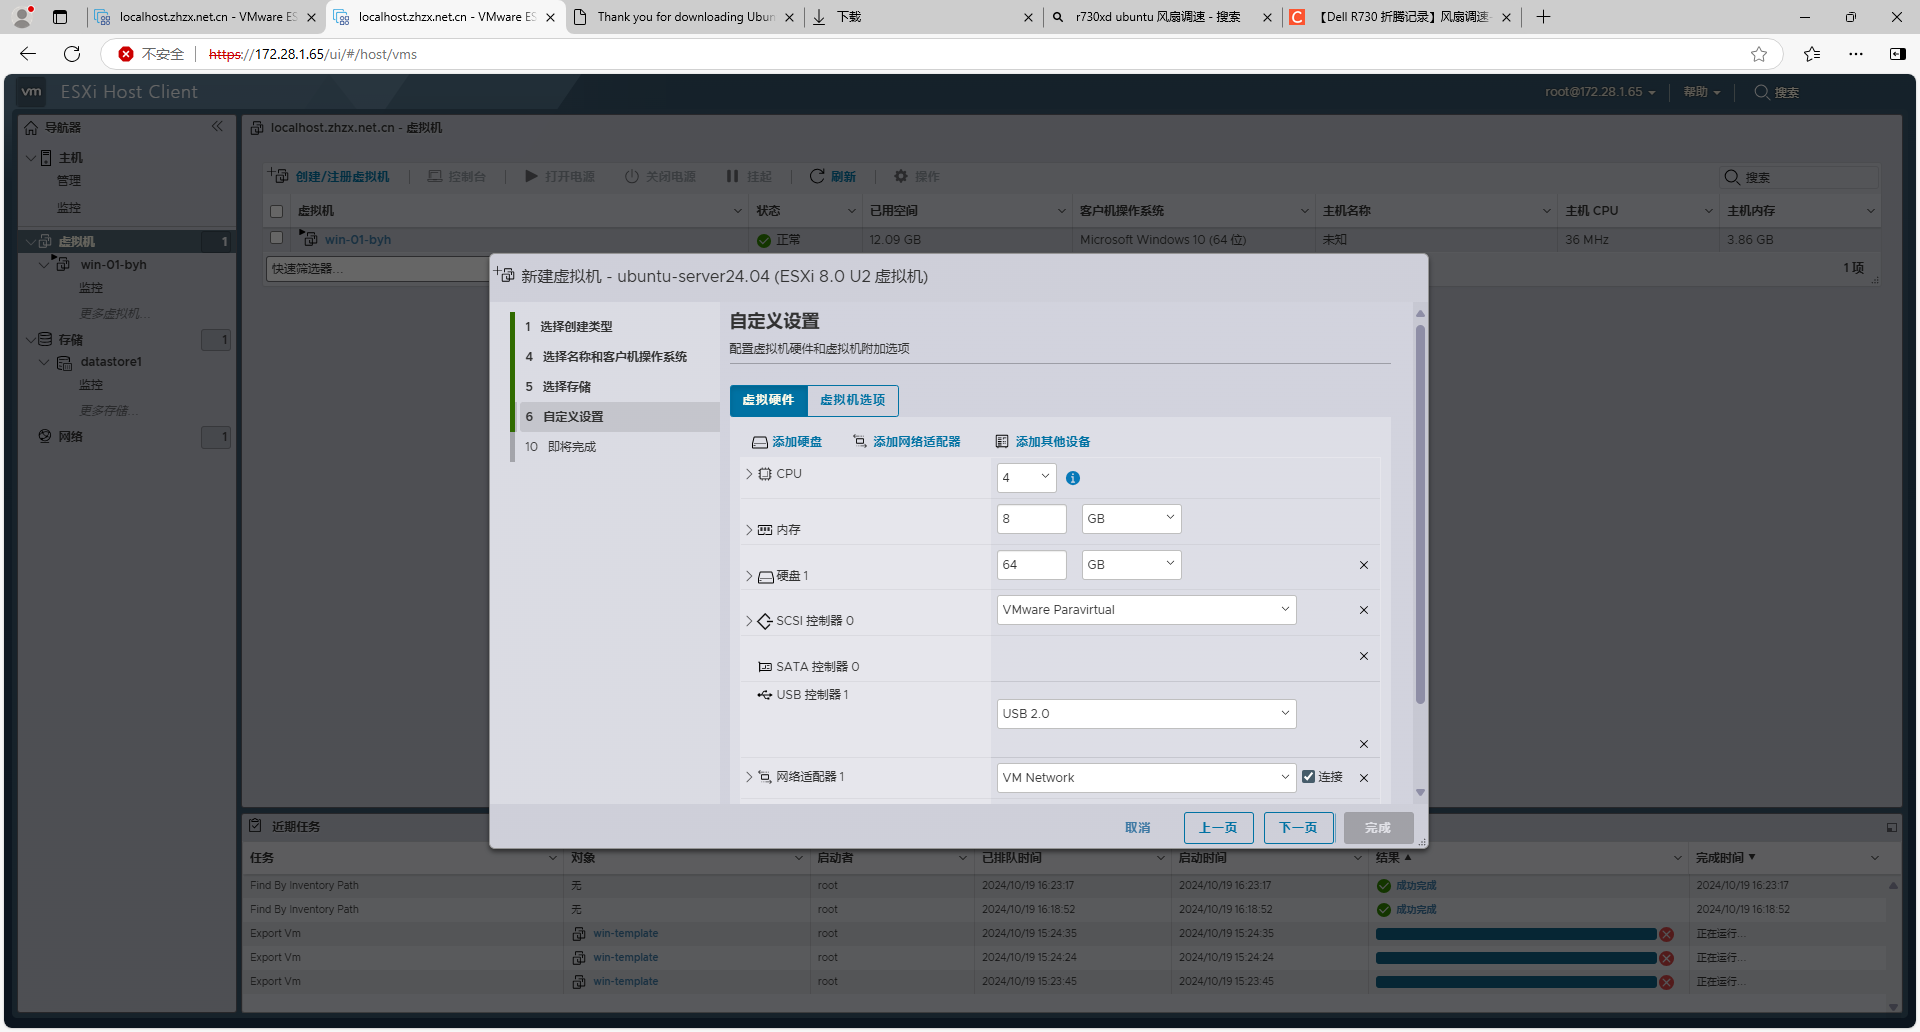Viewport: 1920px width, 1032px height.
Task: Click the CPU info icon
Action: [x=1073, y=478]
